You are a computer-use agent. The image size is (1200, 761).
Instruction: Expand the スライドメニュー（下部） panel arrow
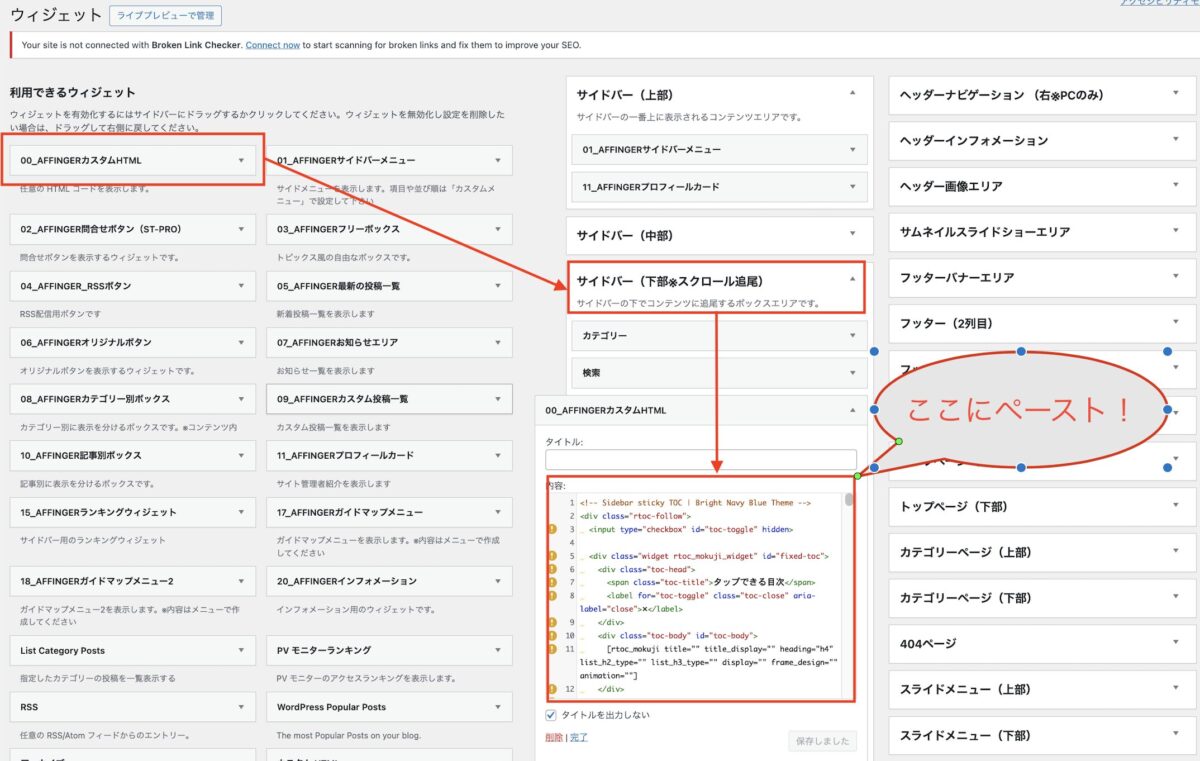pyautogui.click(x=1177, y=735)
